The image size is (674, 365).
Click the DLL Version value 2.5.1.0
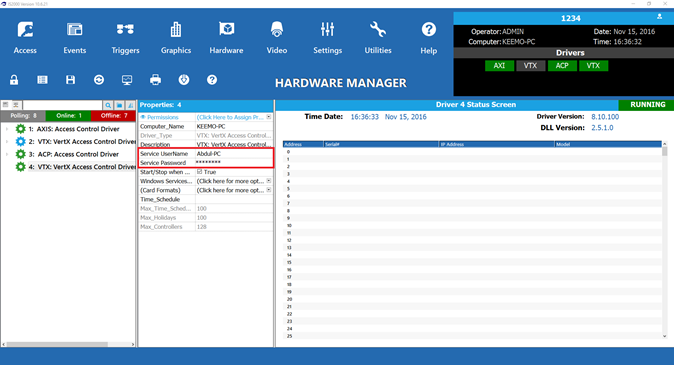coord(602,128)
